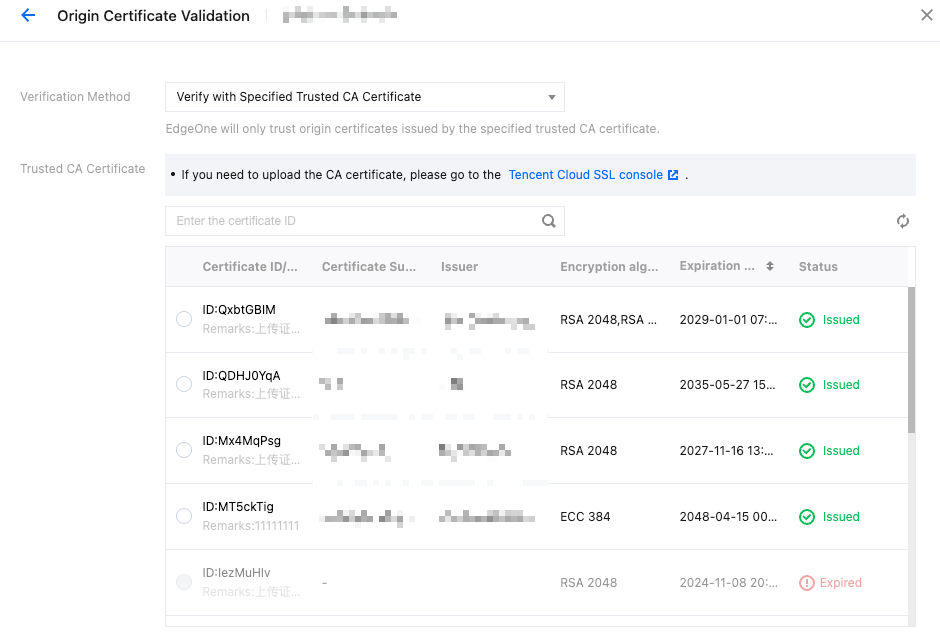Screen dimensions: 940x638
Task: Click the Origin Certificate Validation title
Action: coord(153,16)
